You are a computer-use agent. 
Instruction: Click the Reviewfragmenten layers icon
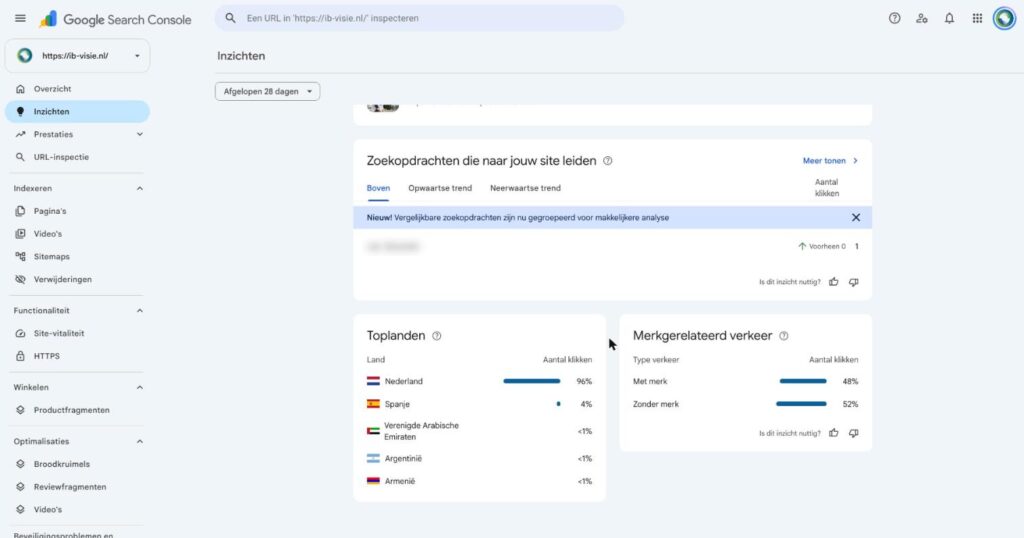point(20,487)
